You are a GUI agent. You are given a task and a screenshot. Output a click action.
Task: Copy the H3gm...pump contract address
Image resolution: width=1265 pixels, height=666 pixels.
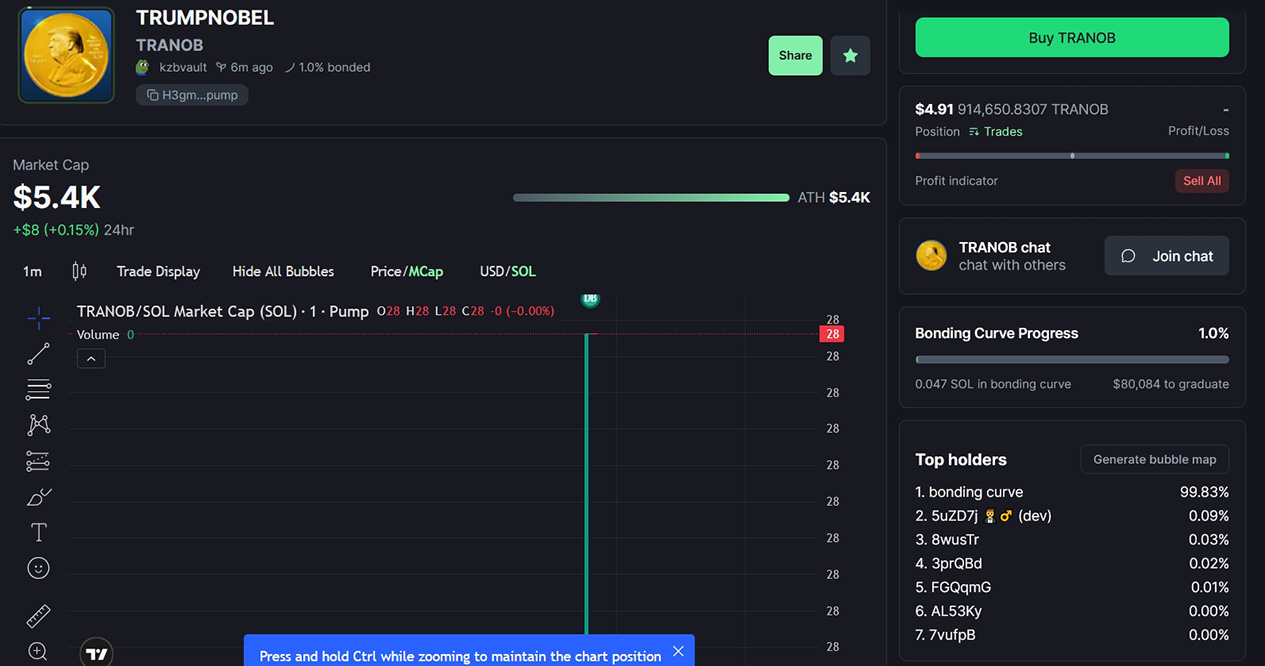[x=192, y=95]
